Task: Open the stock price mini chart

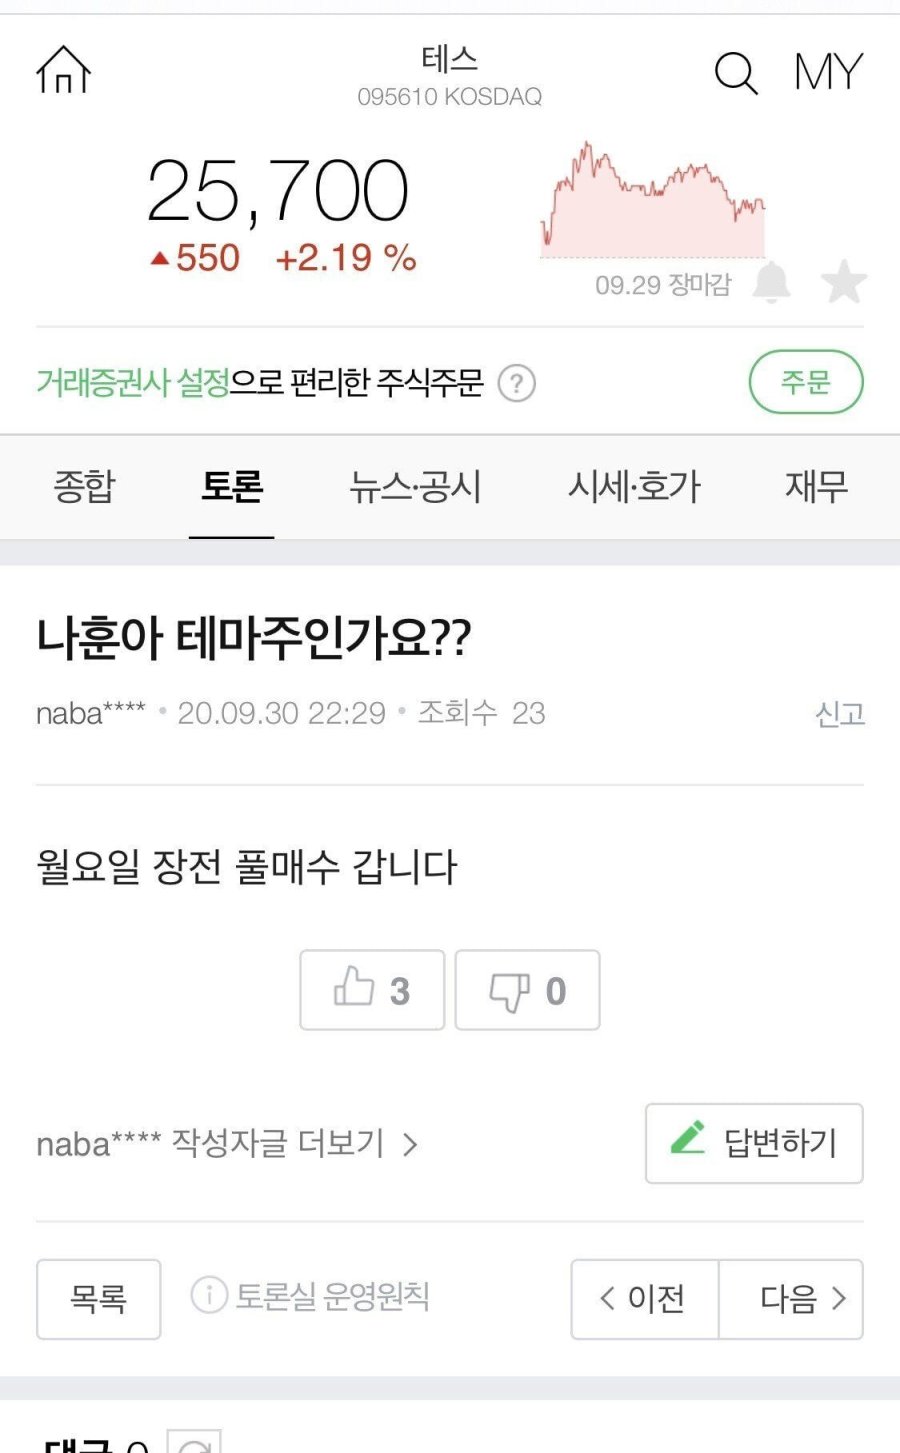Action: (x=653, y=201)
